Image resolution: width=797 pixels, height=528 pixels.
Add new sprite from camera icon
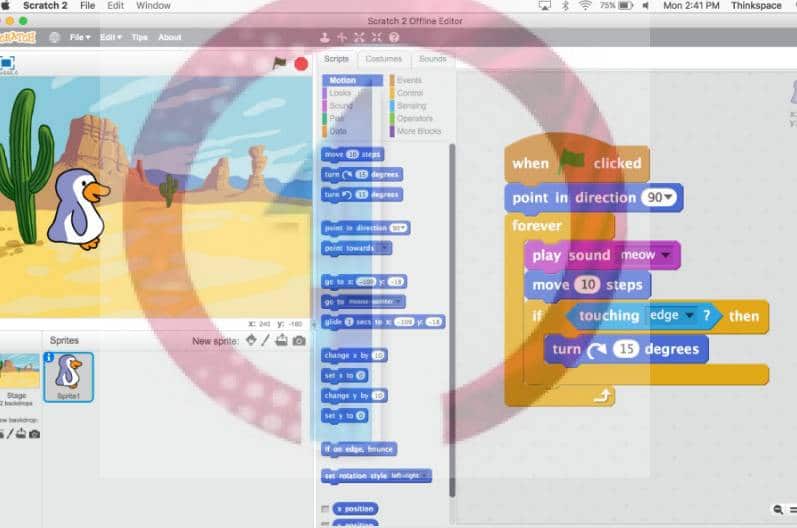299,341
